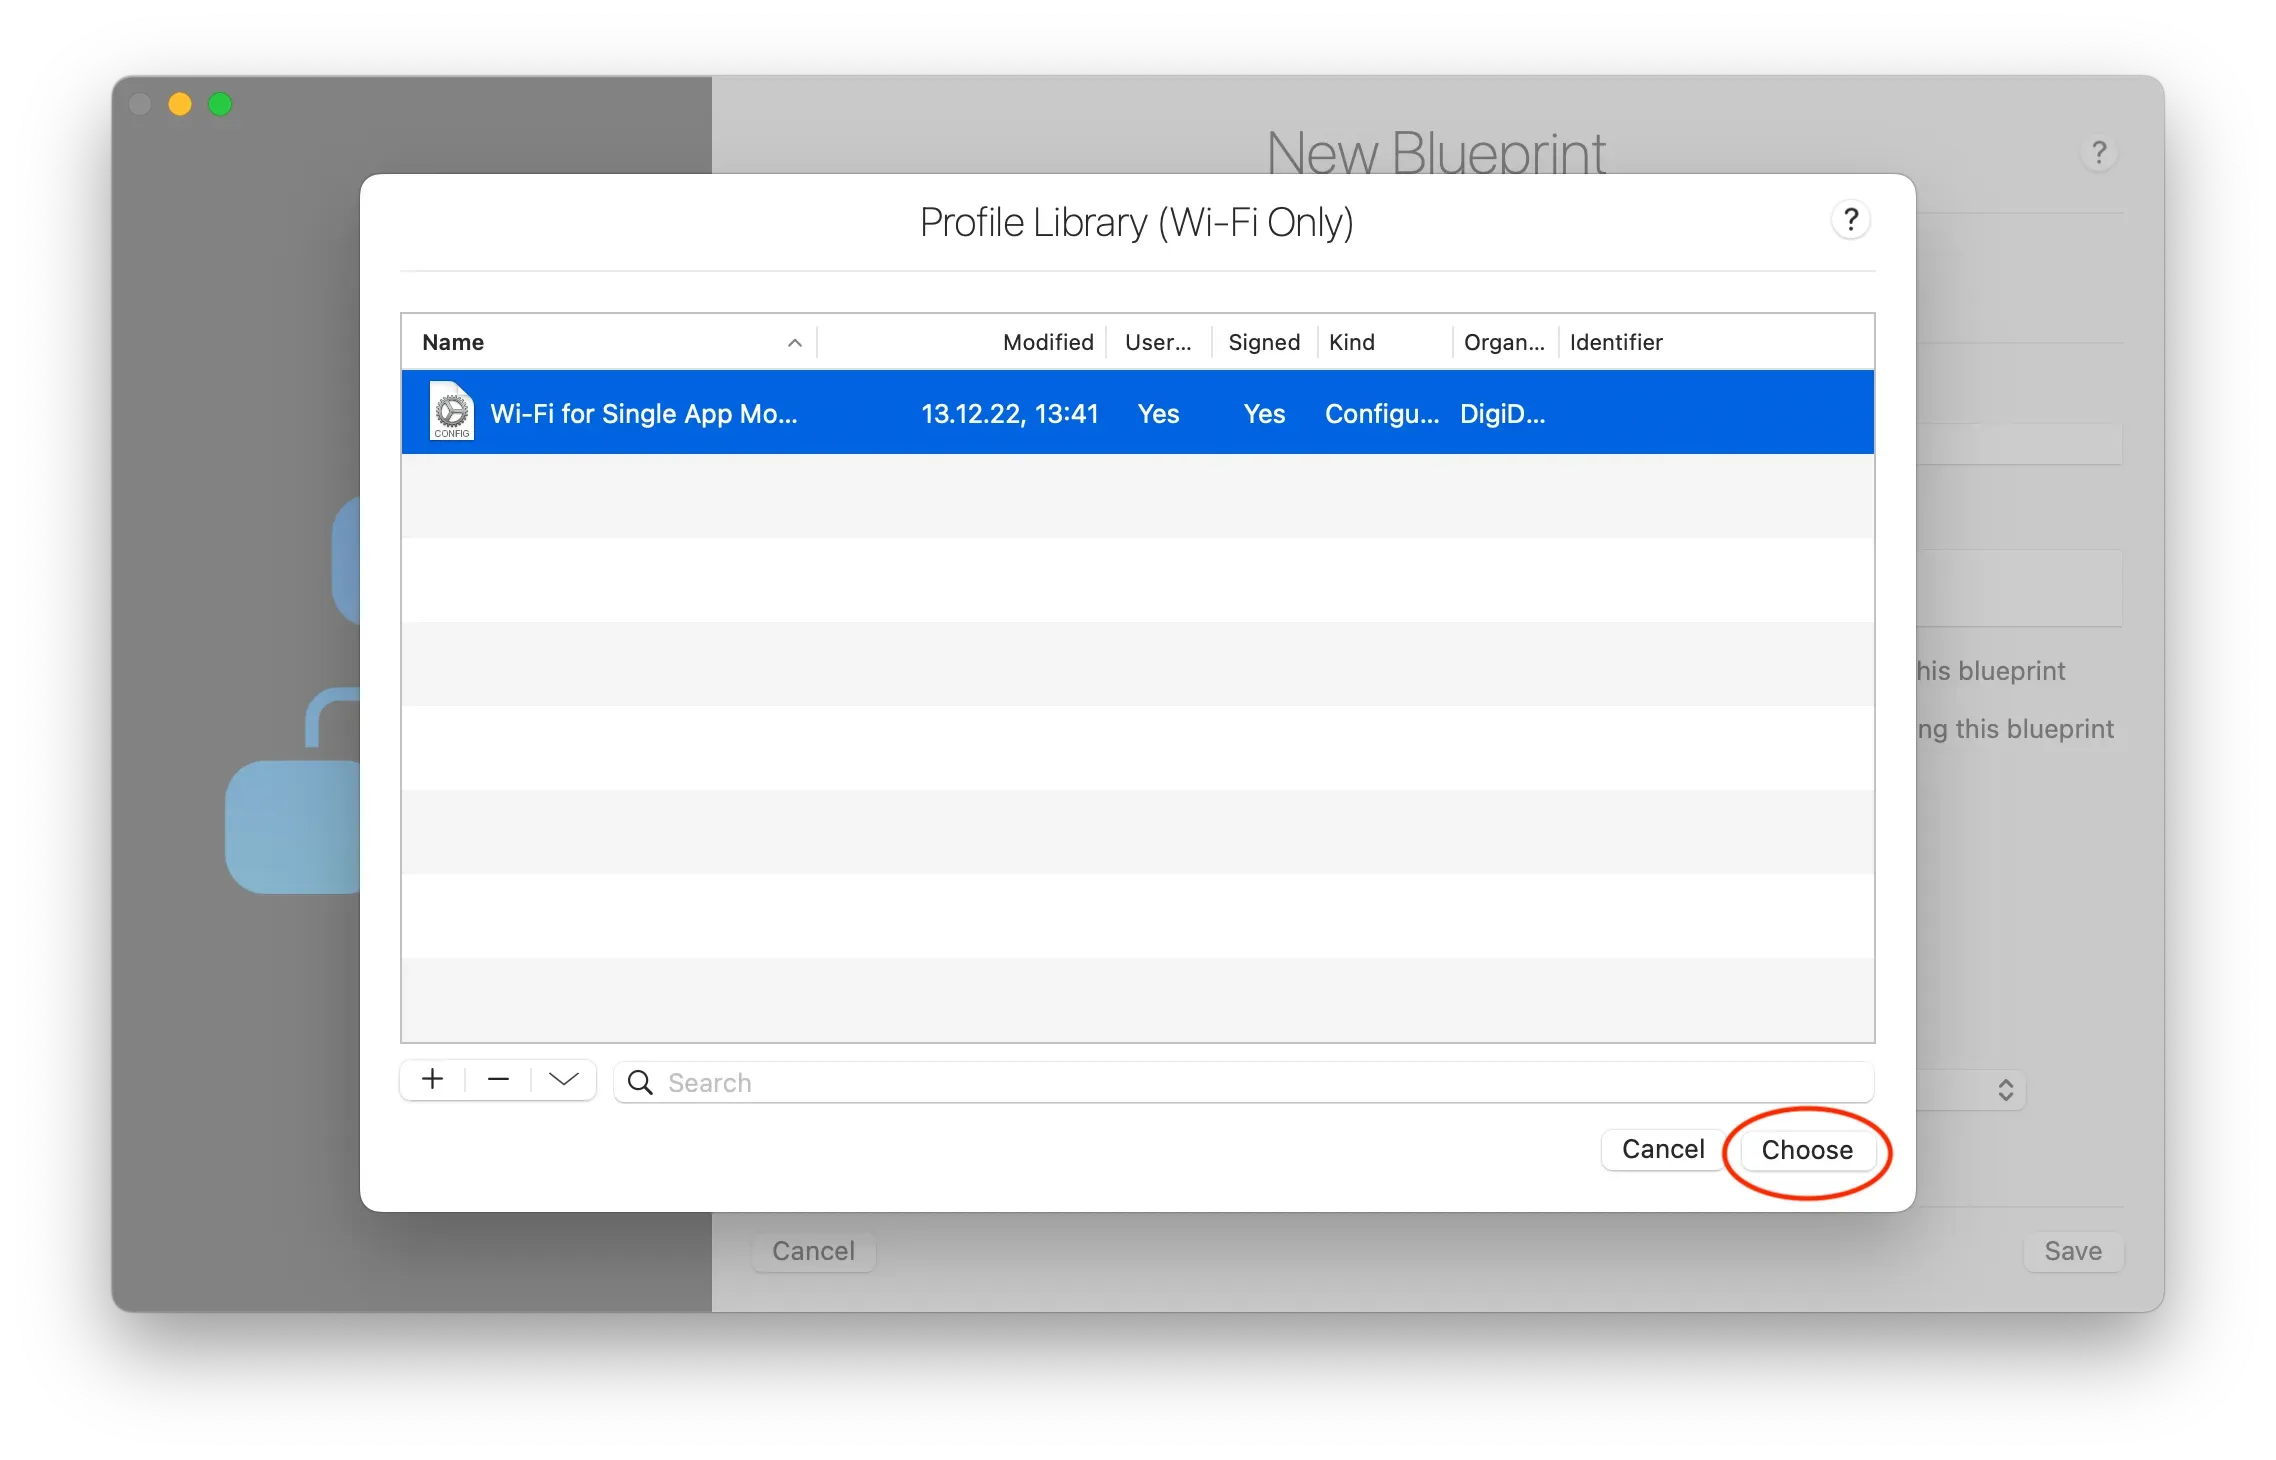Click the New Blueprint help question mark
Screen dimensions: 2276x1460
(2099, 153)
